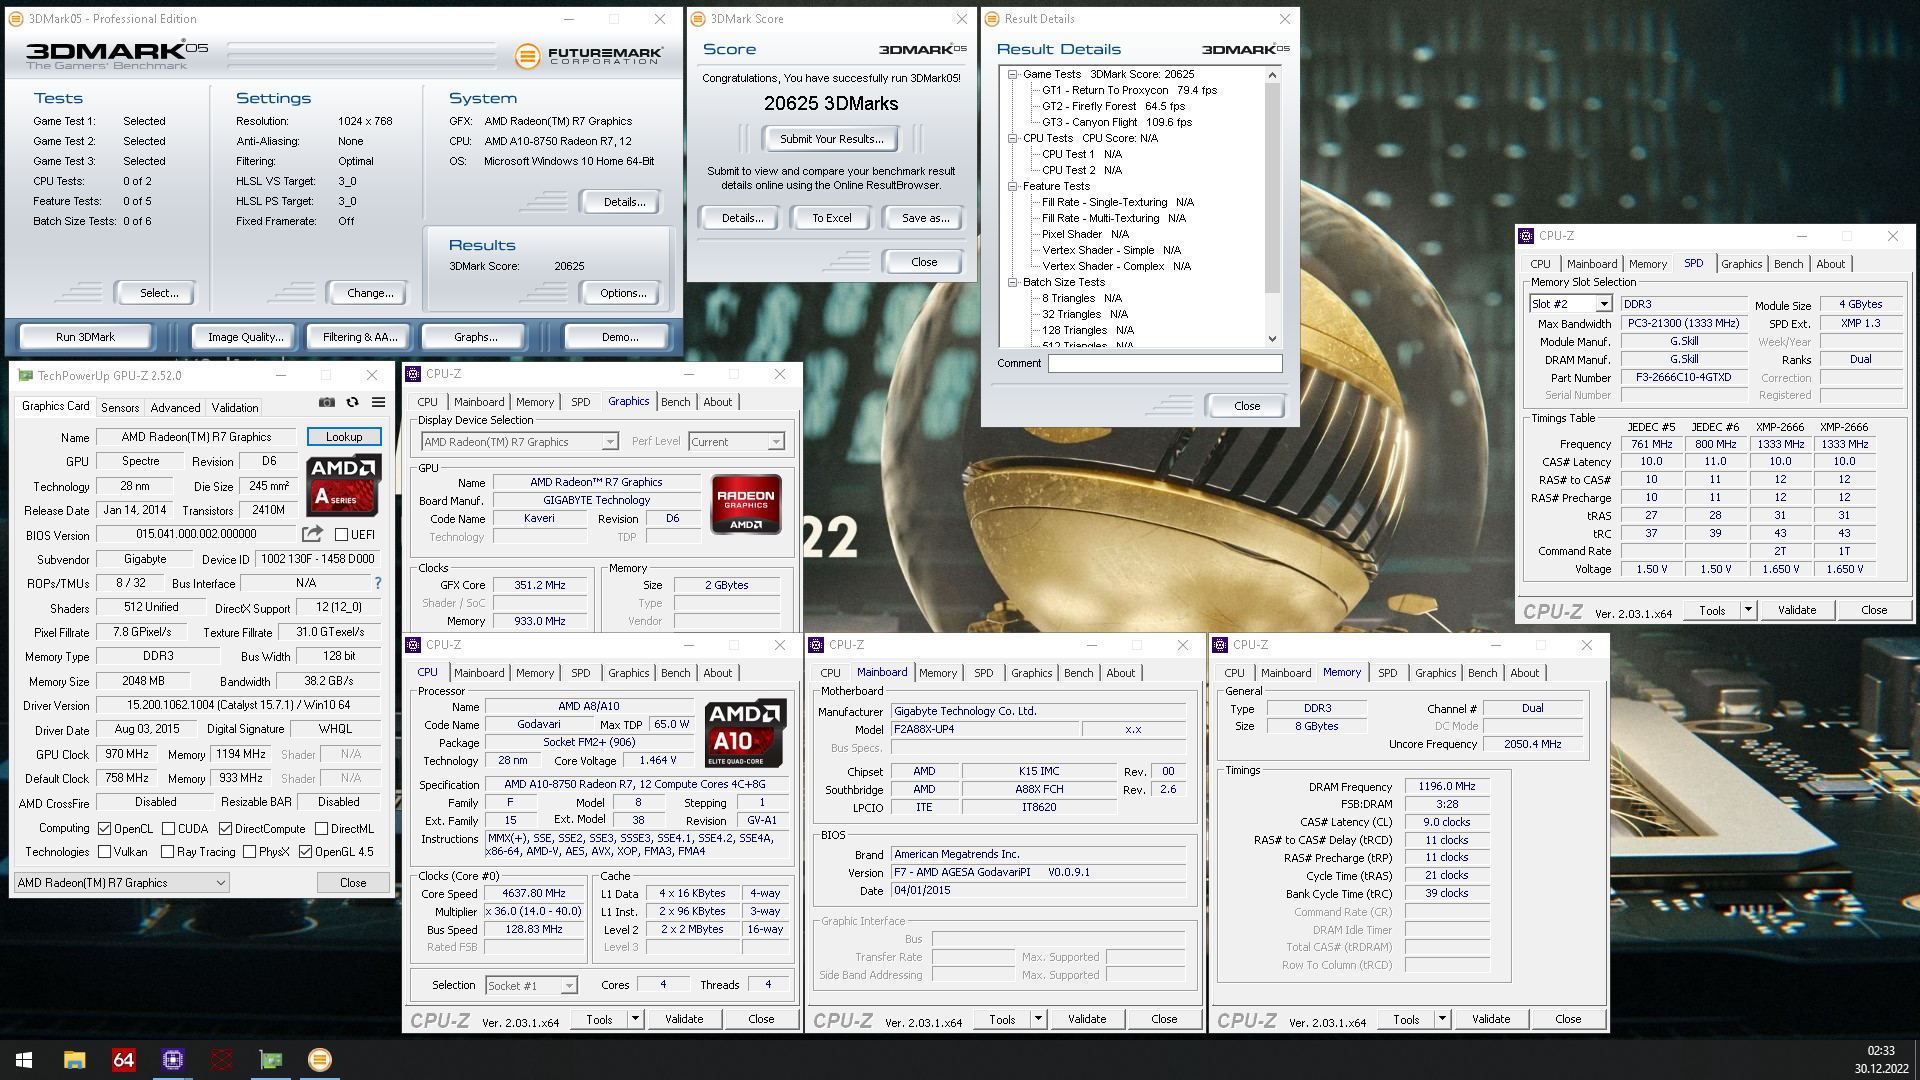1920x1080 pixels.
Task: Open Bench tab in CPU-Z Graphics window
Action: point(676,402)
